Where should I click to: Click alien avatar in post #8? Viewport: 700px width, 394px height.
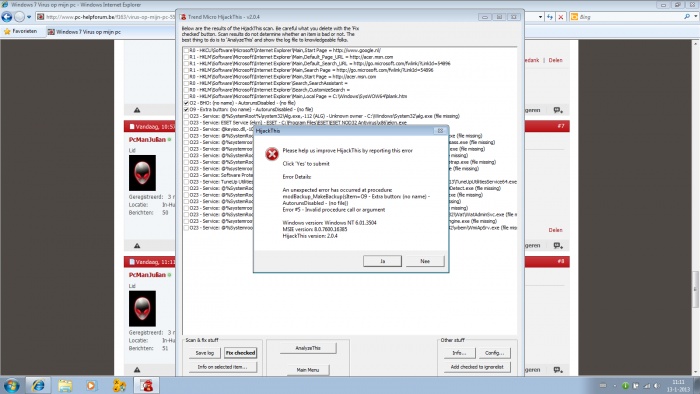pos(142,309)
